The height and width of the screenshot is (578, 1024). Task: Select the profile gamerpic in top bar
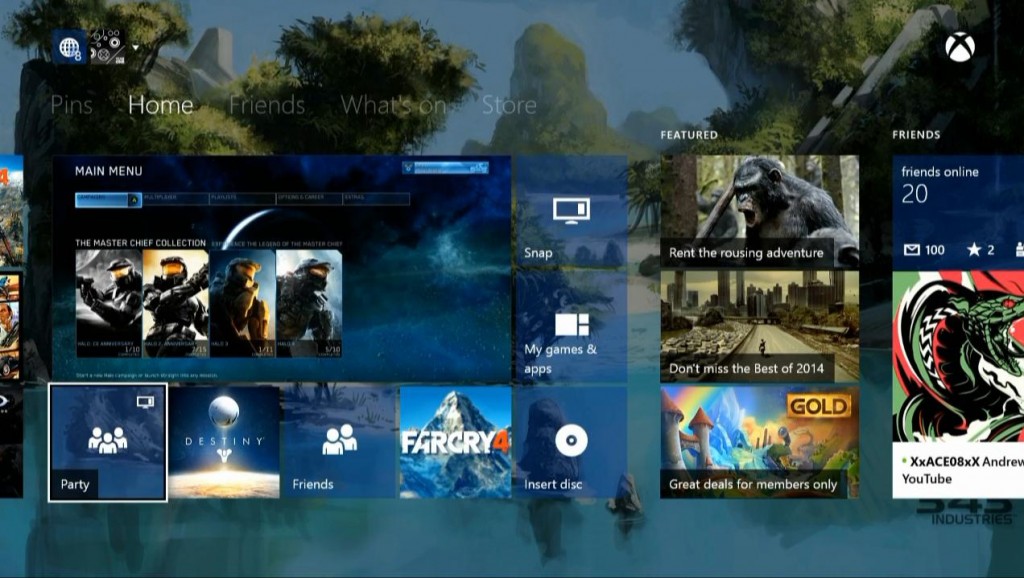(106, 46)
